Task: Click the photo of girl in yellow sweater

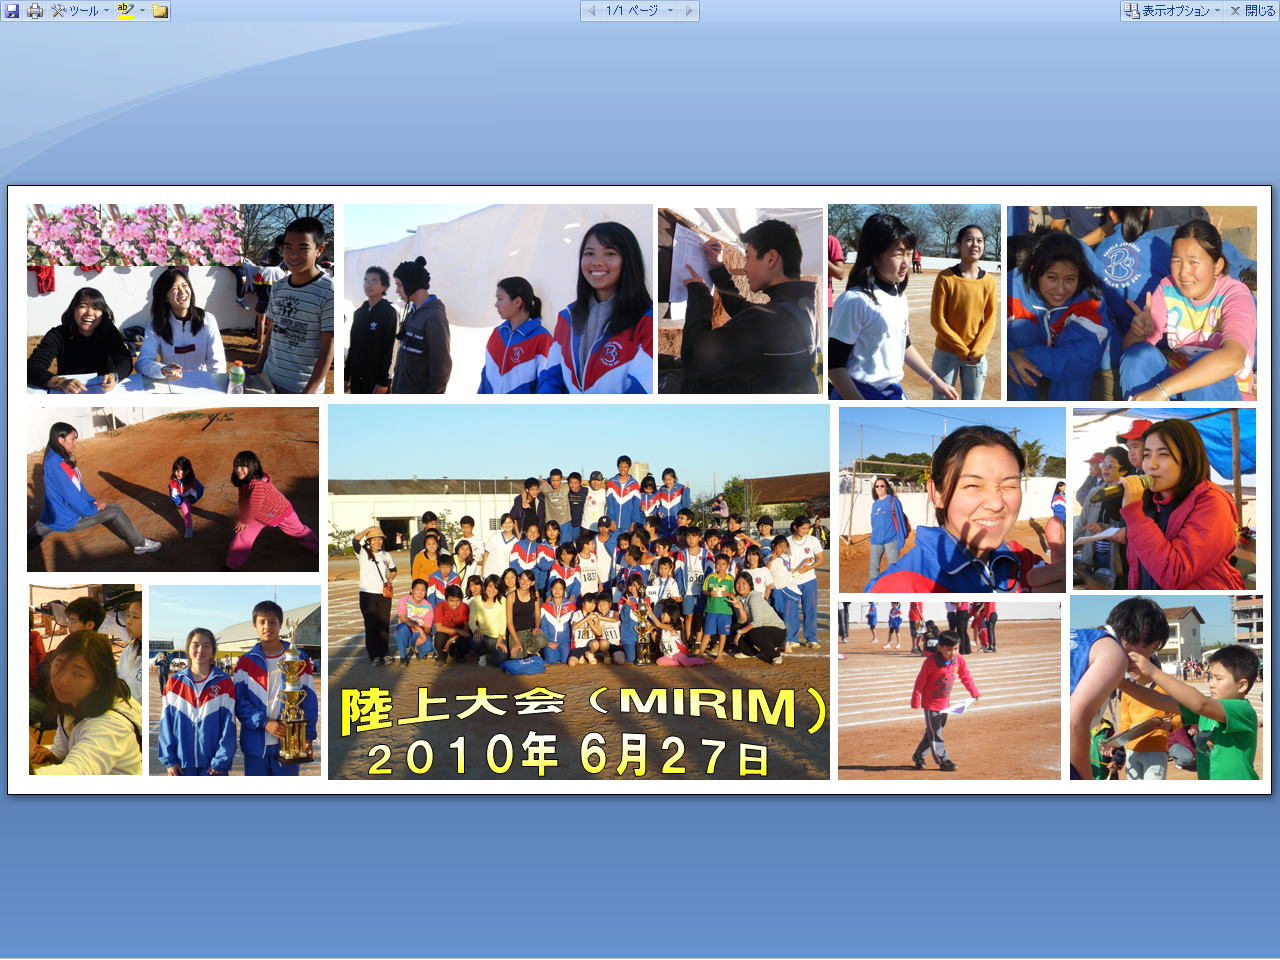Action: tap(914, 302)
